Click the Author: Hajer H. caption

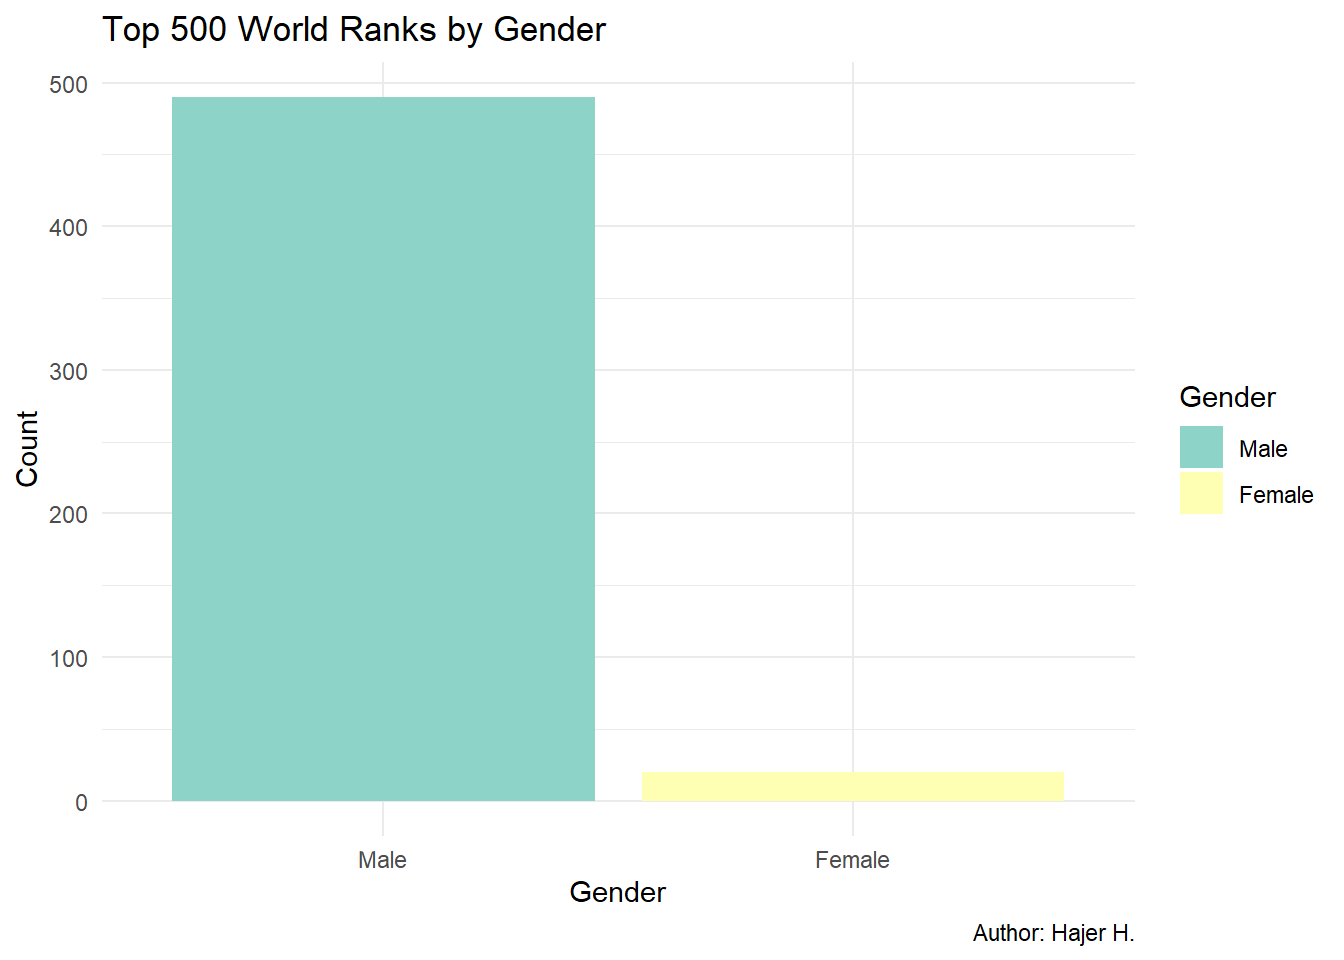click(x=1053, y=933)
